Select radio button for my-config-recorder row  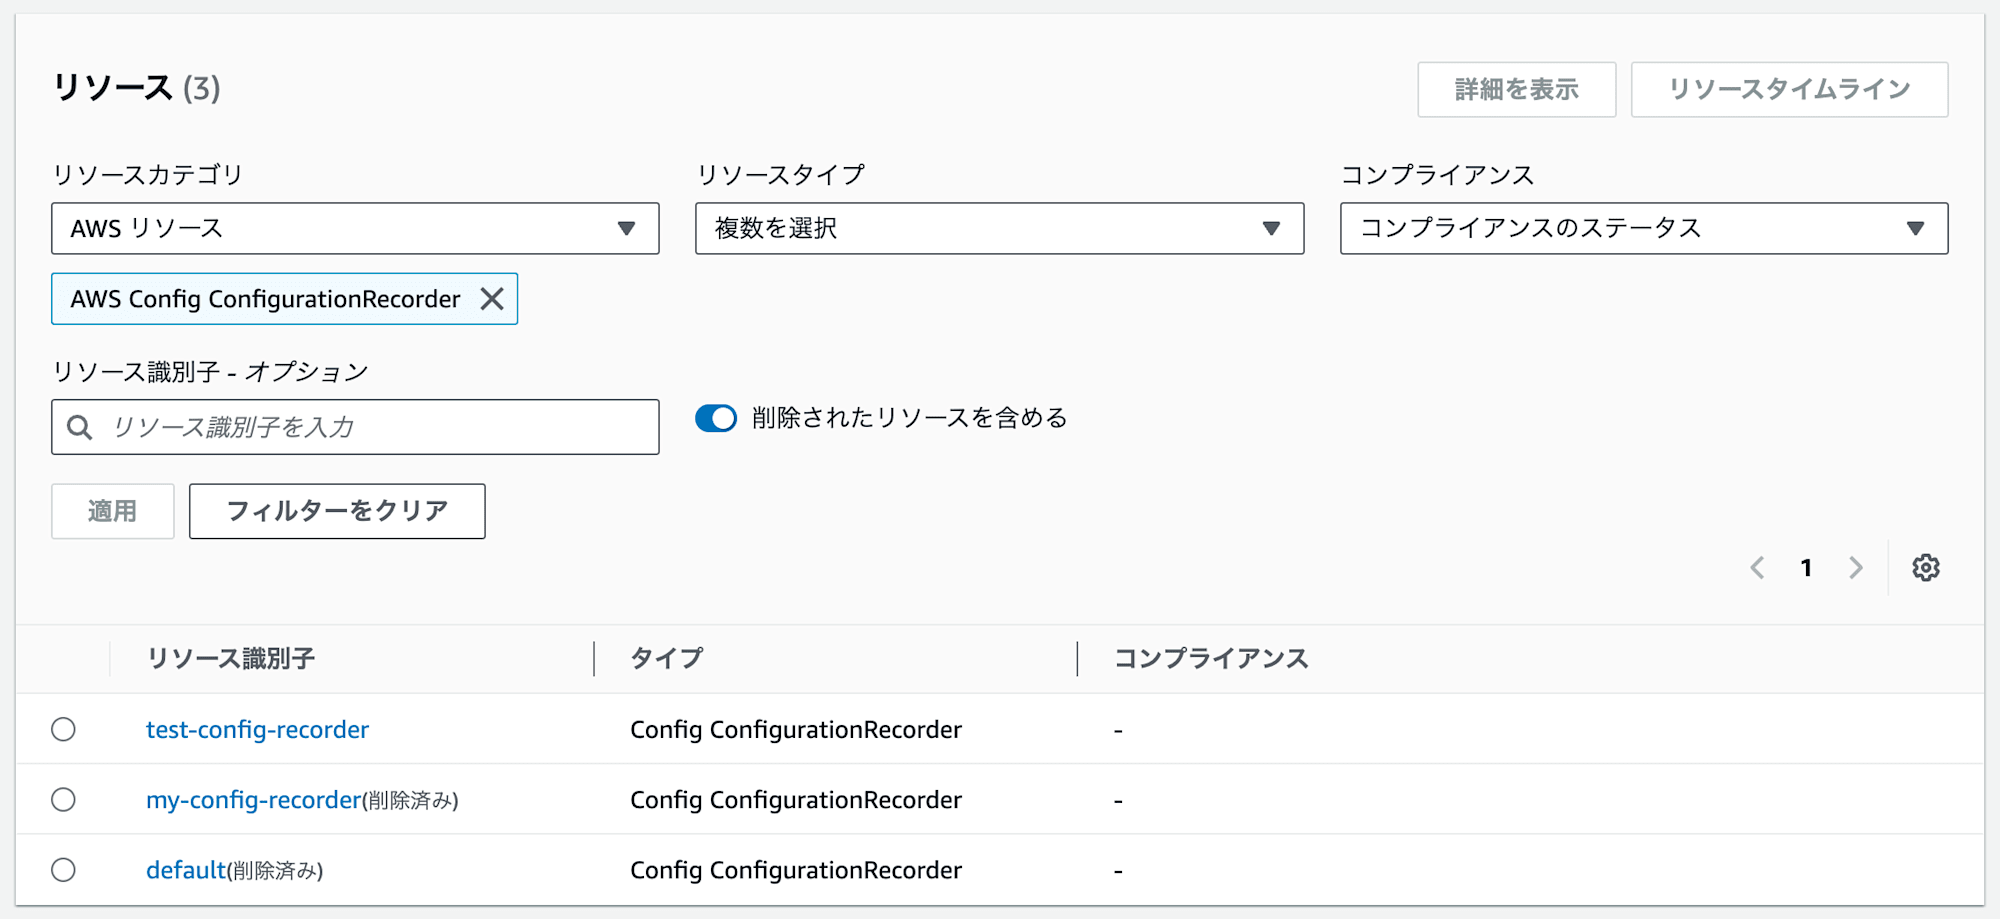pos(63,799)
